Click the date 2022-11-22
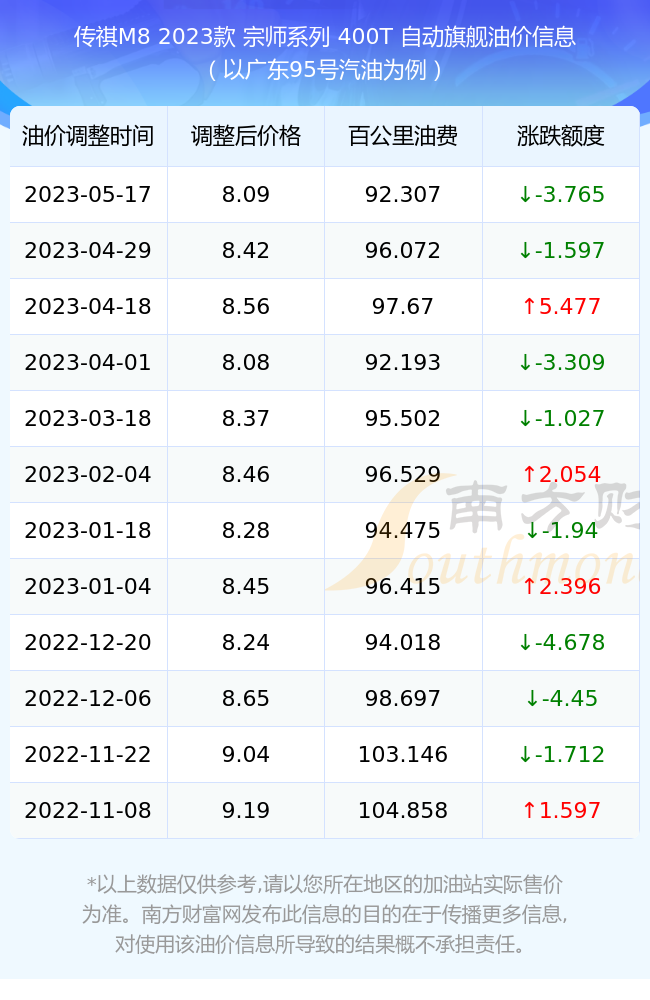This screenshot has width=650, height=1000. click(88, 754)
